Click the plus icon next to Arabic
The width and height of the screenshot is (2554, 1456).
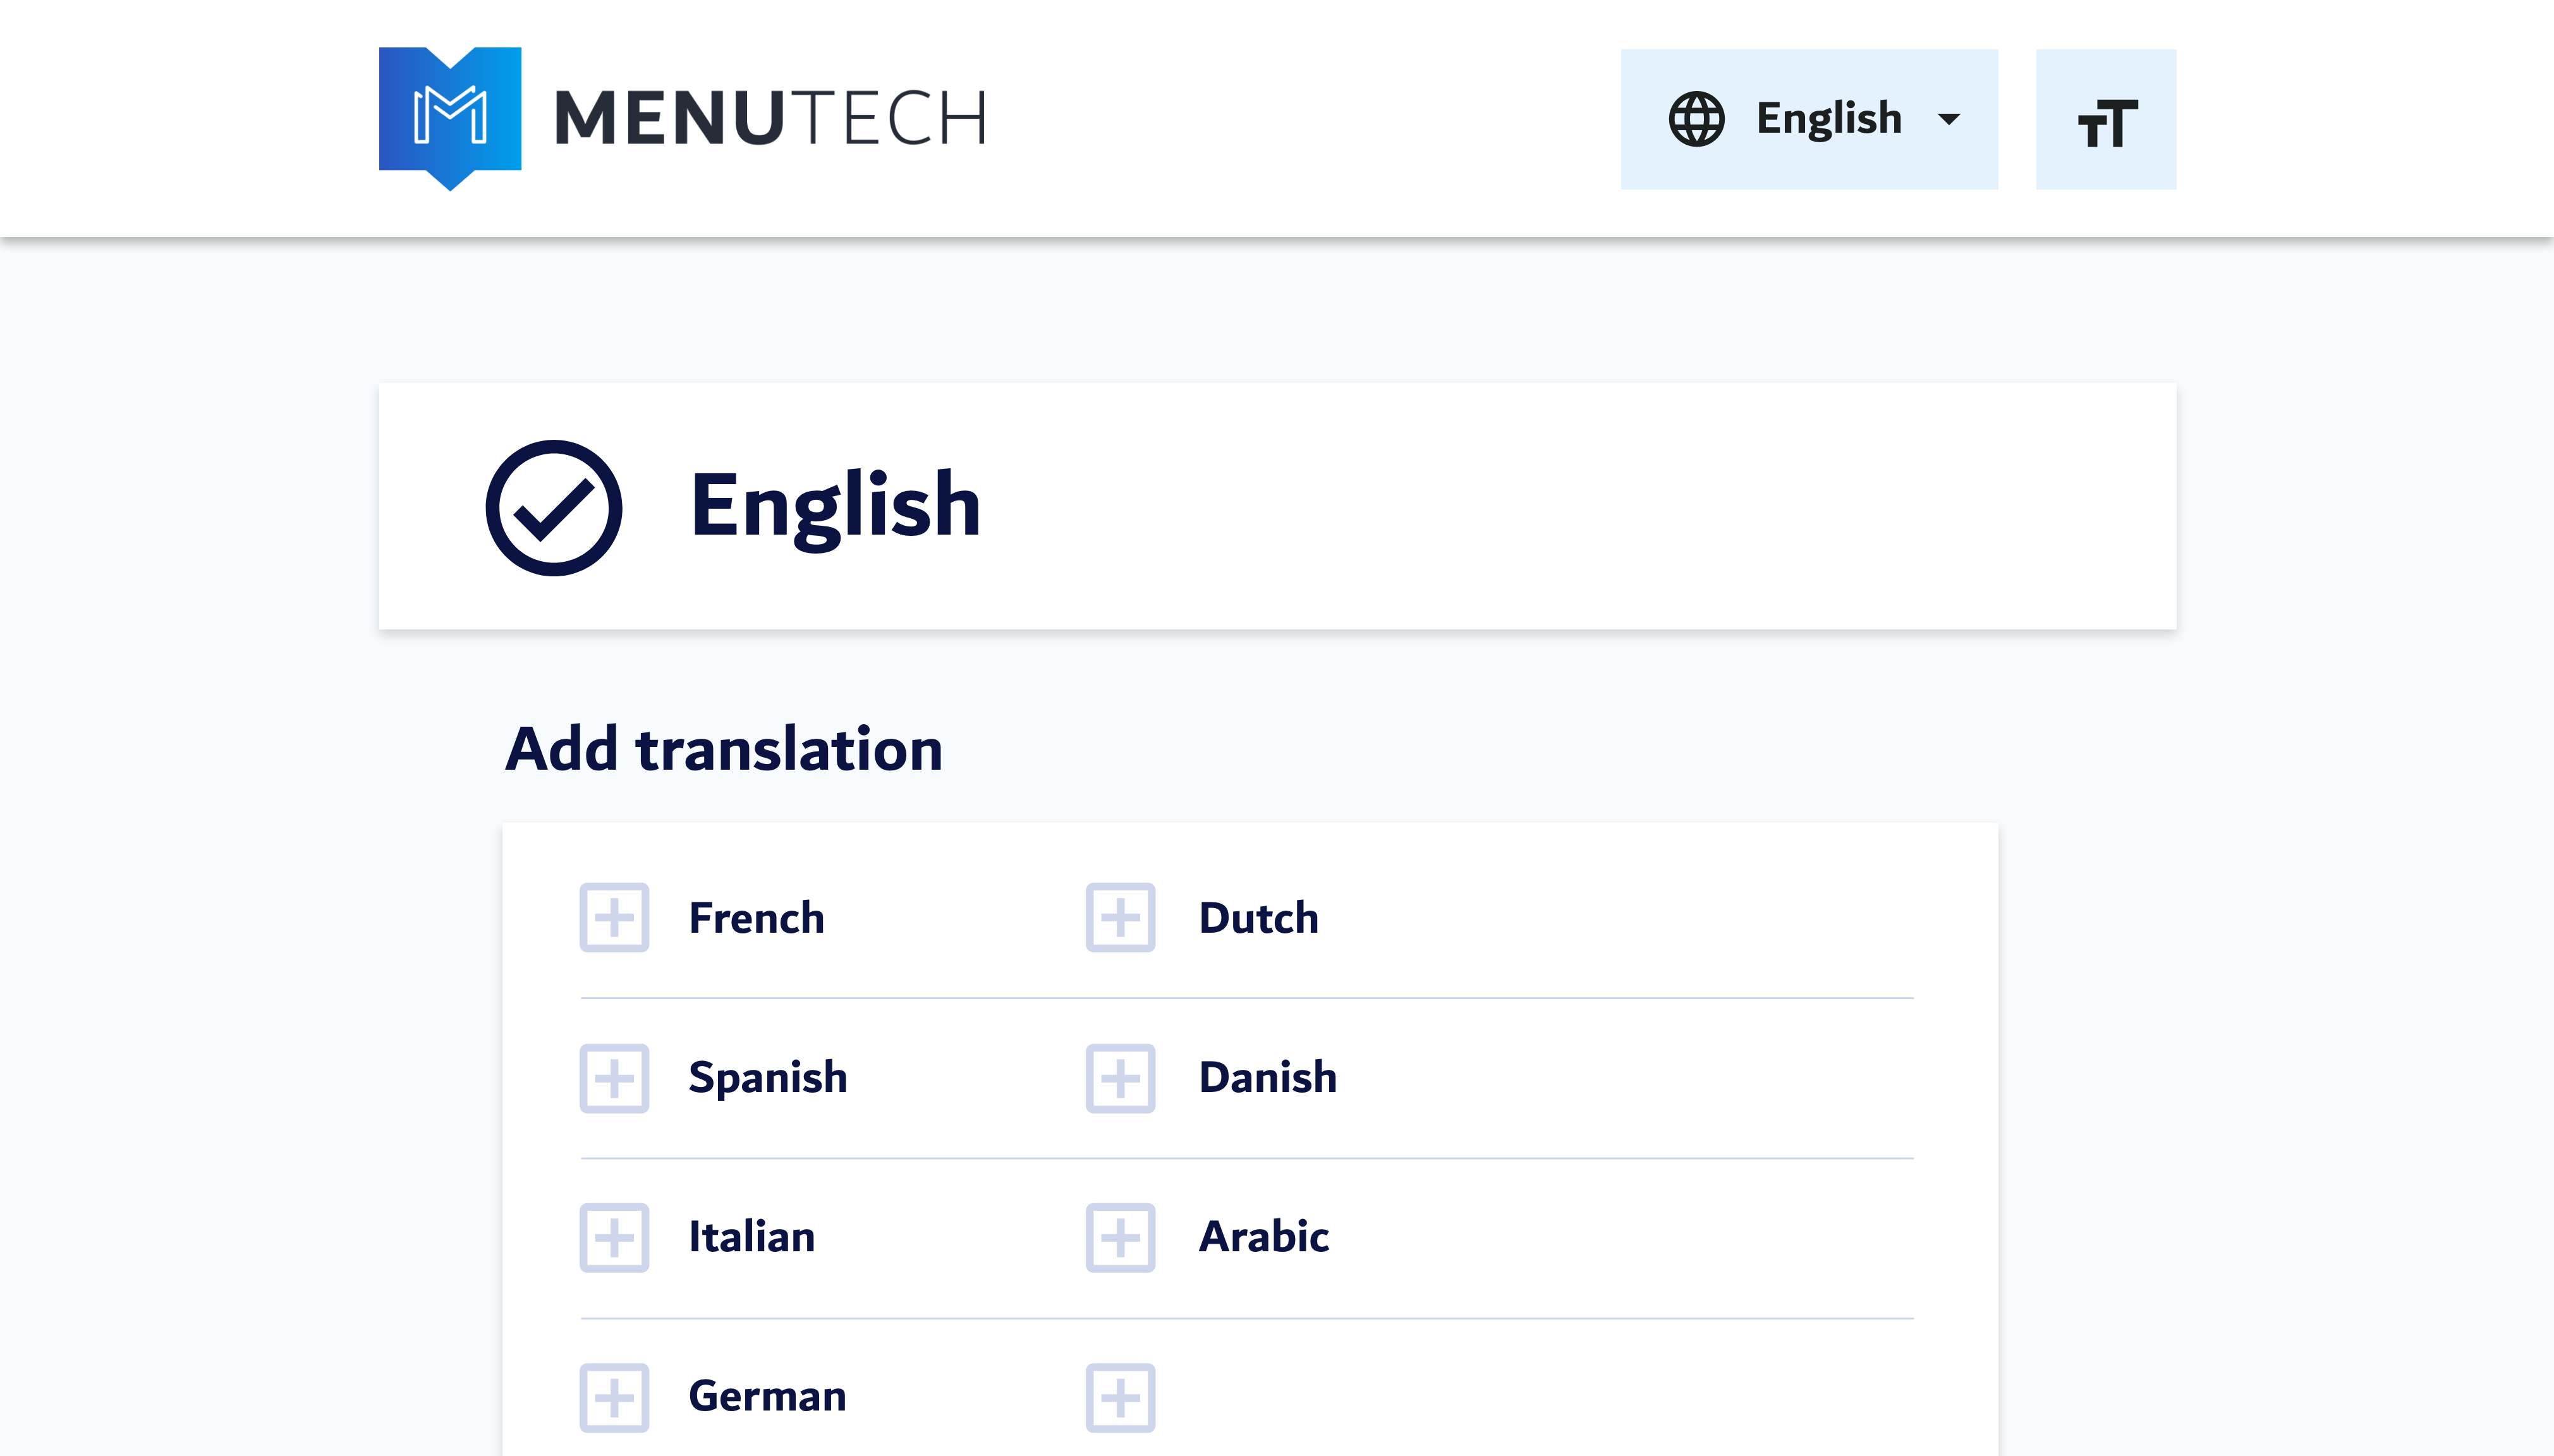pyautogui.click(x=1121, y=1238)
